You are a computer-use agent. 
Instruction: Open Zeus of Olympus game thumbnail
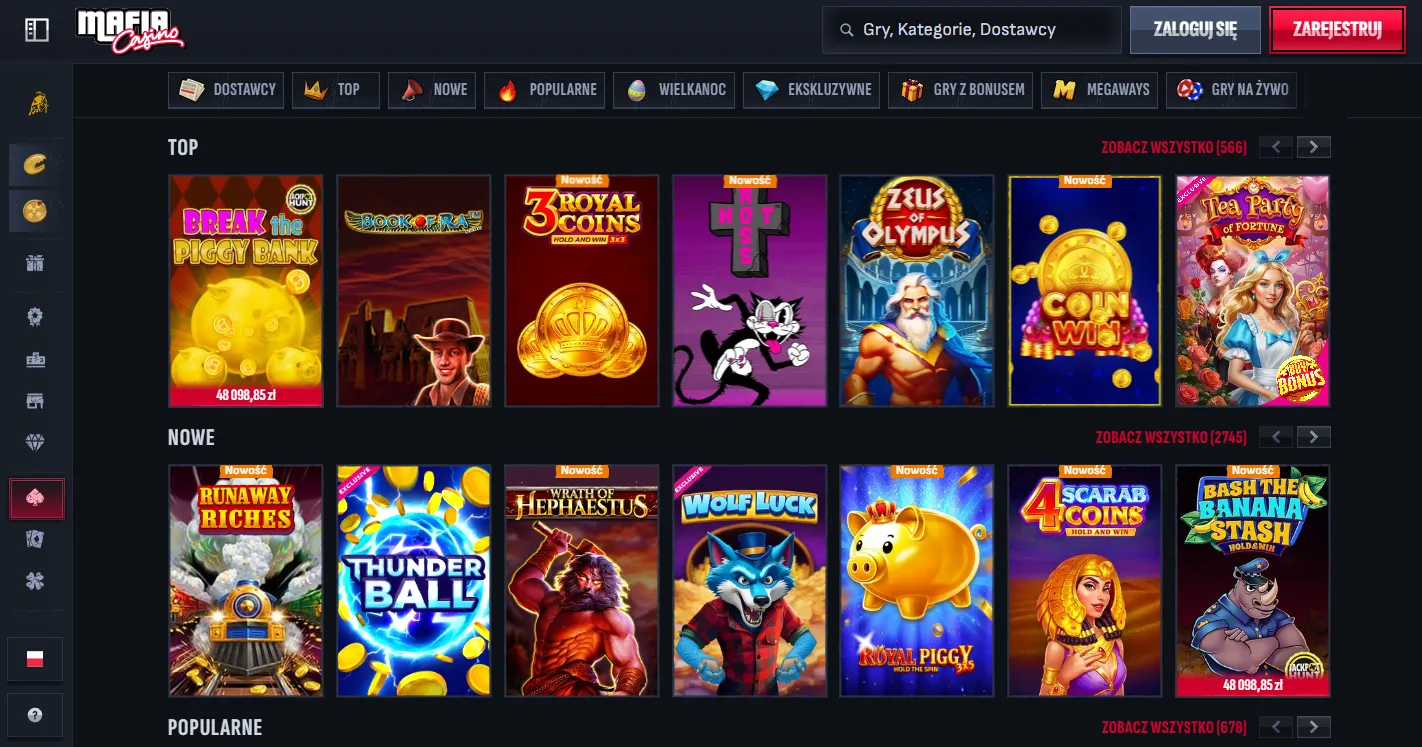coord(917,291)
